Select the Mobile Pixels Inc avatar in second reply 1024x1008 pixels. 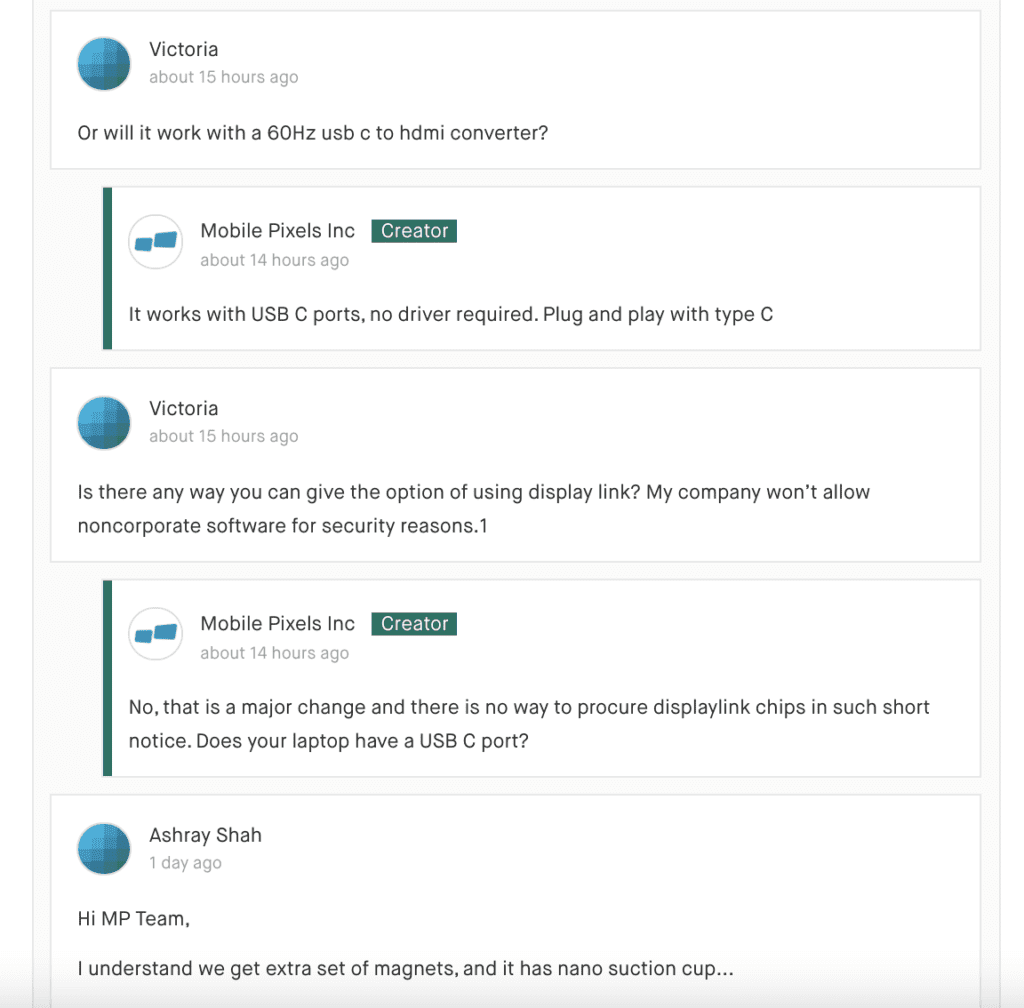155,634
